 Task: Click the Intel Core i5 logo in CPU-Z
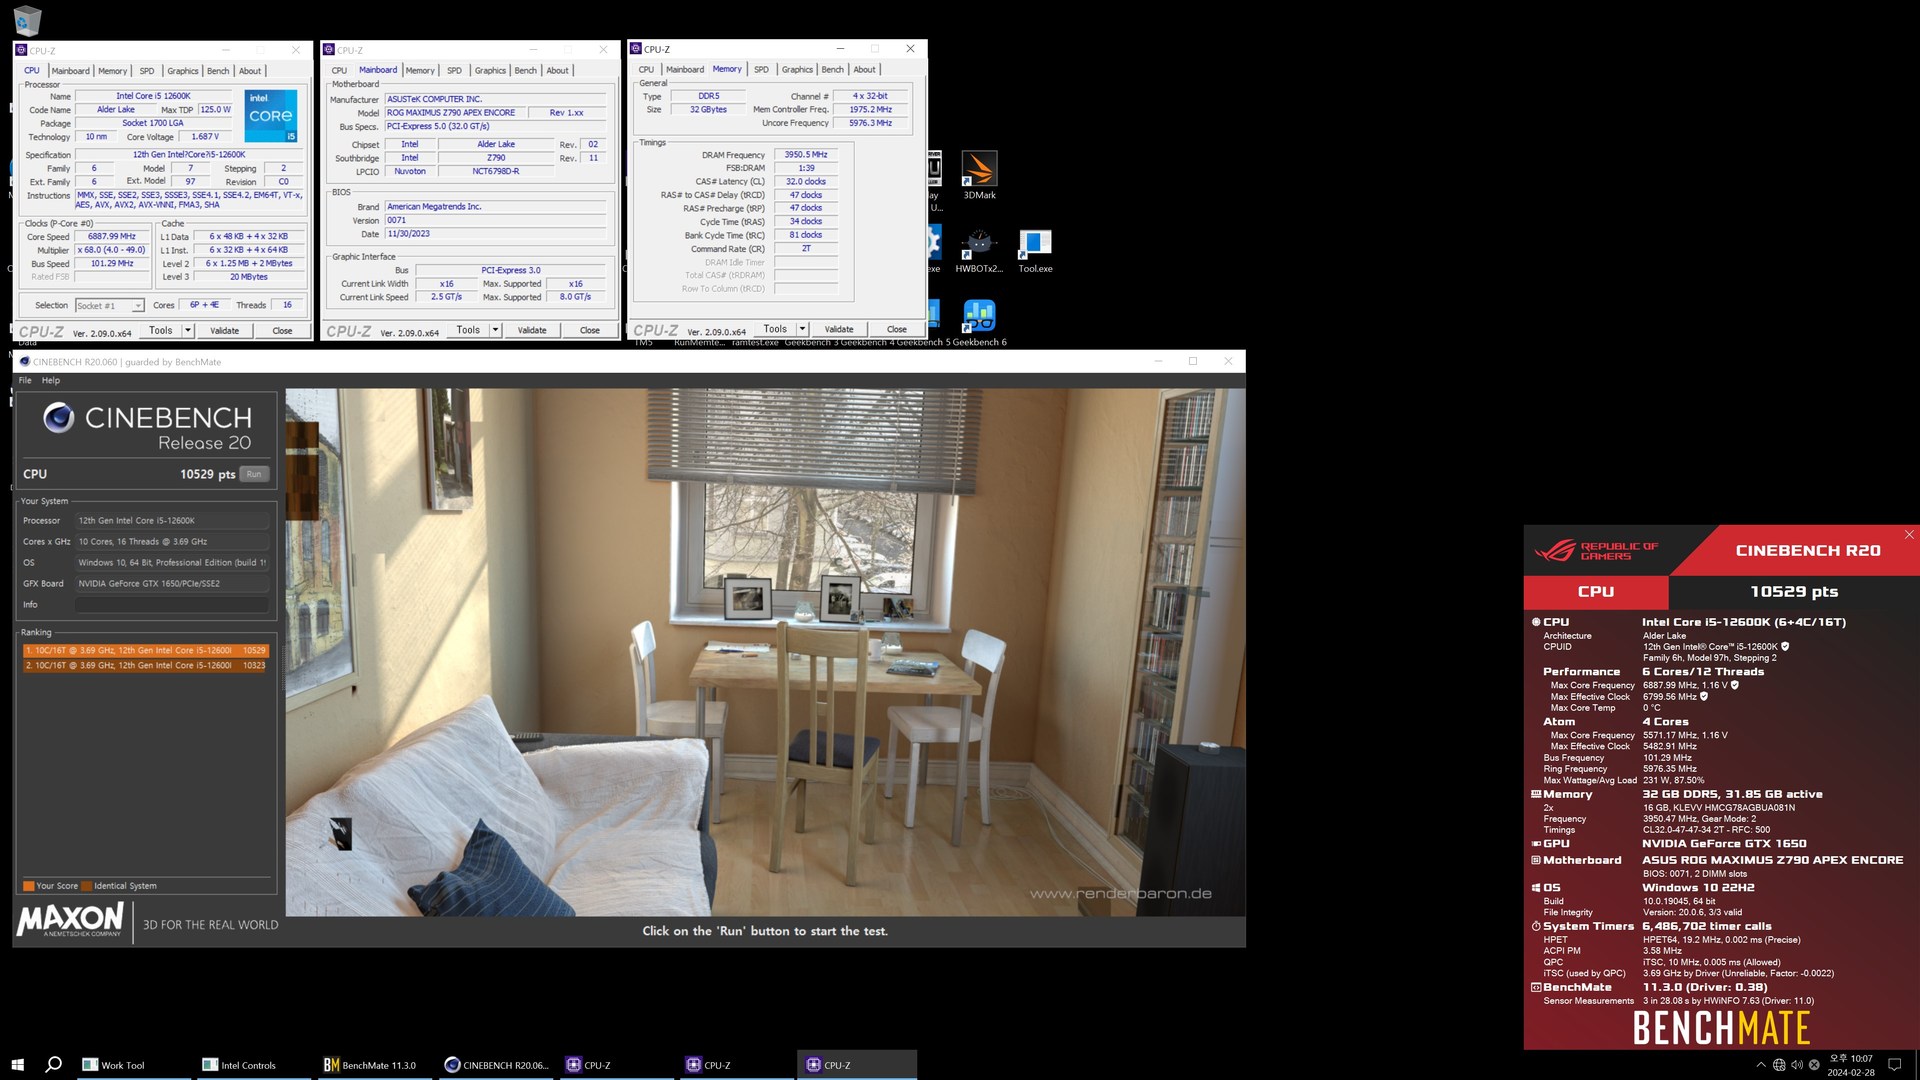click(271, 116)
